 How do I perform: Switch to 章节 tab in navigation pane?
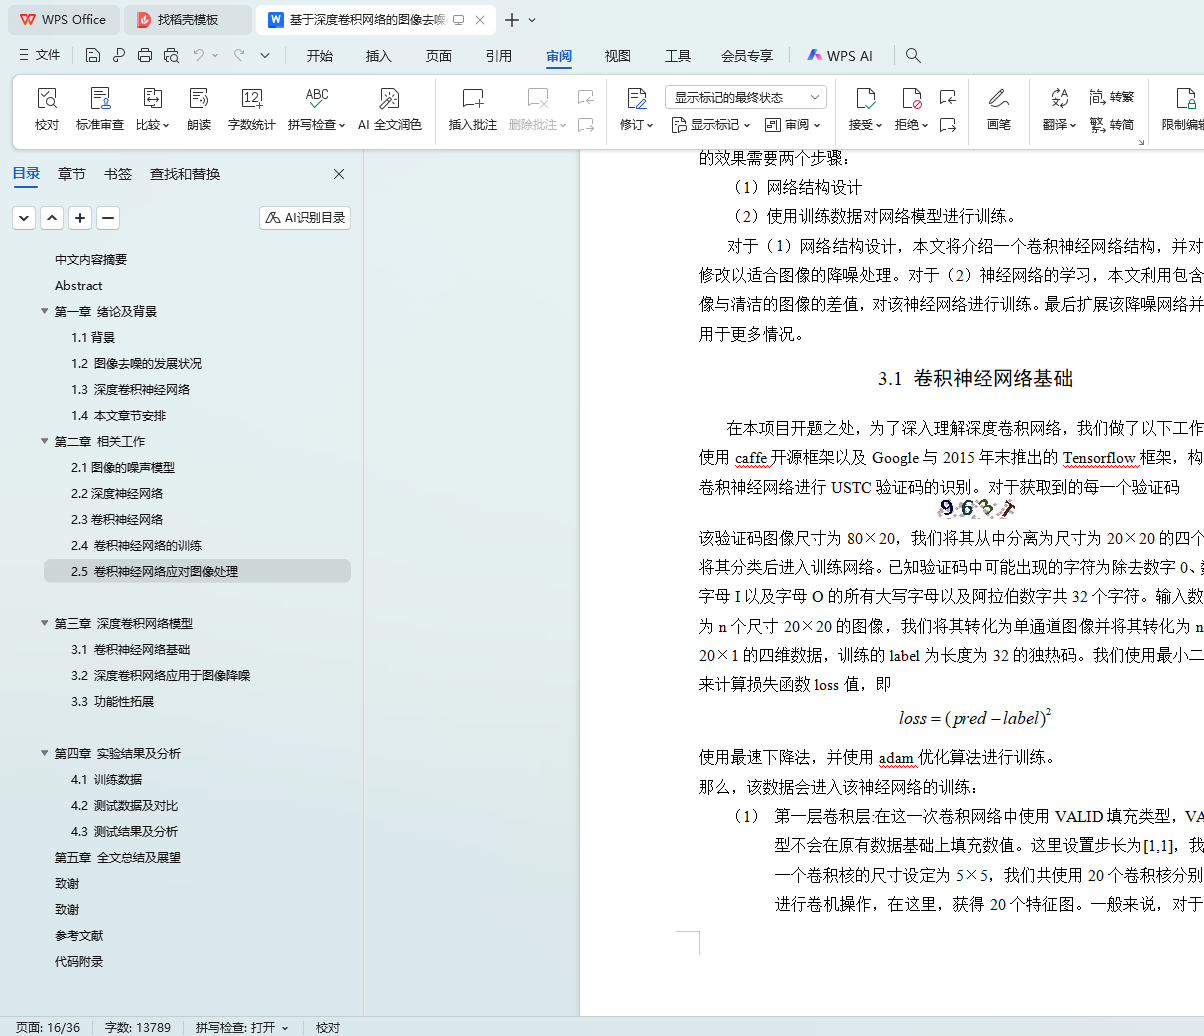(72, 174)
